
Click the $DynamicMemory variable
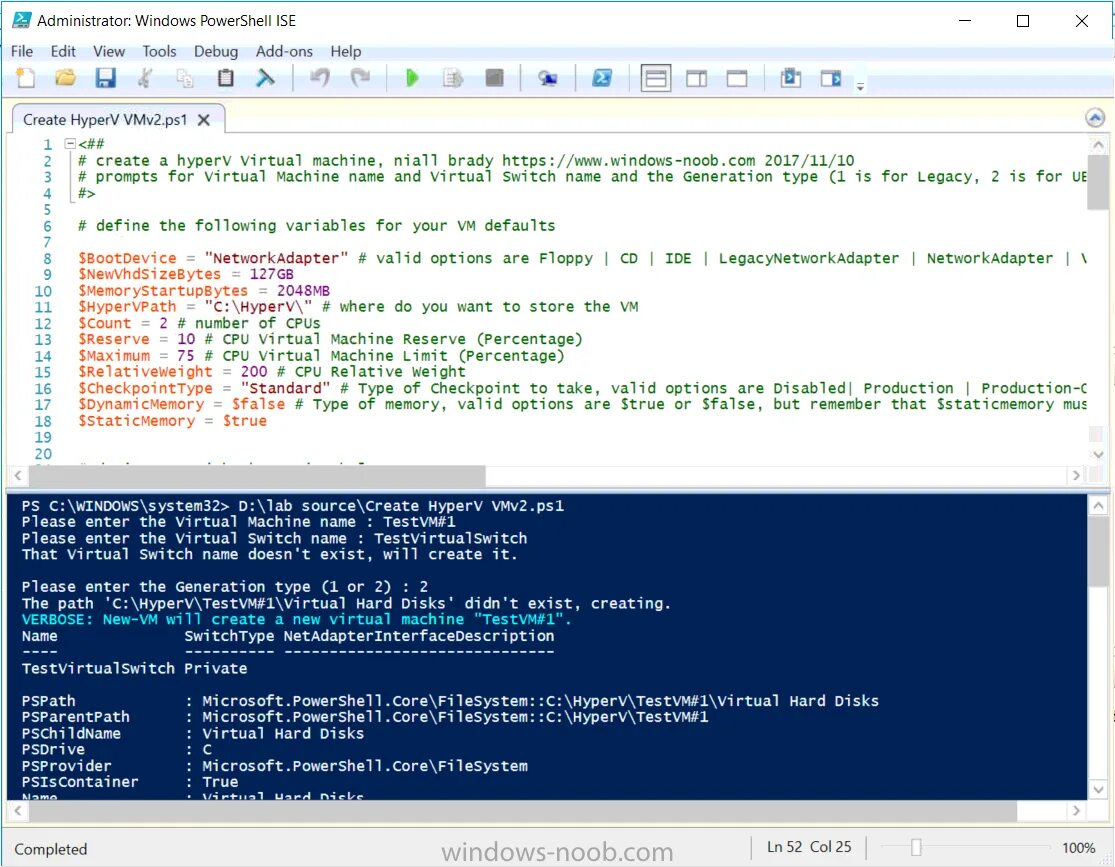click(x=141, y=404)
